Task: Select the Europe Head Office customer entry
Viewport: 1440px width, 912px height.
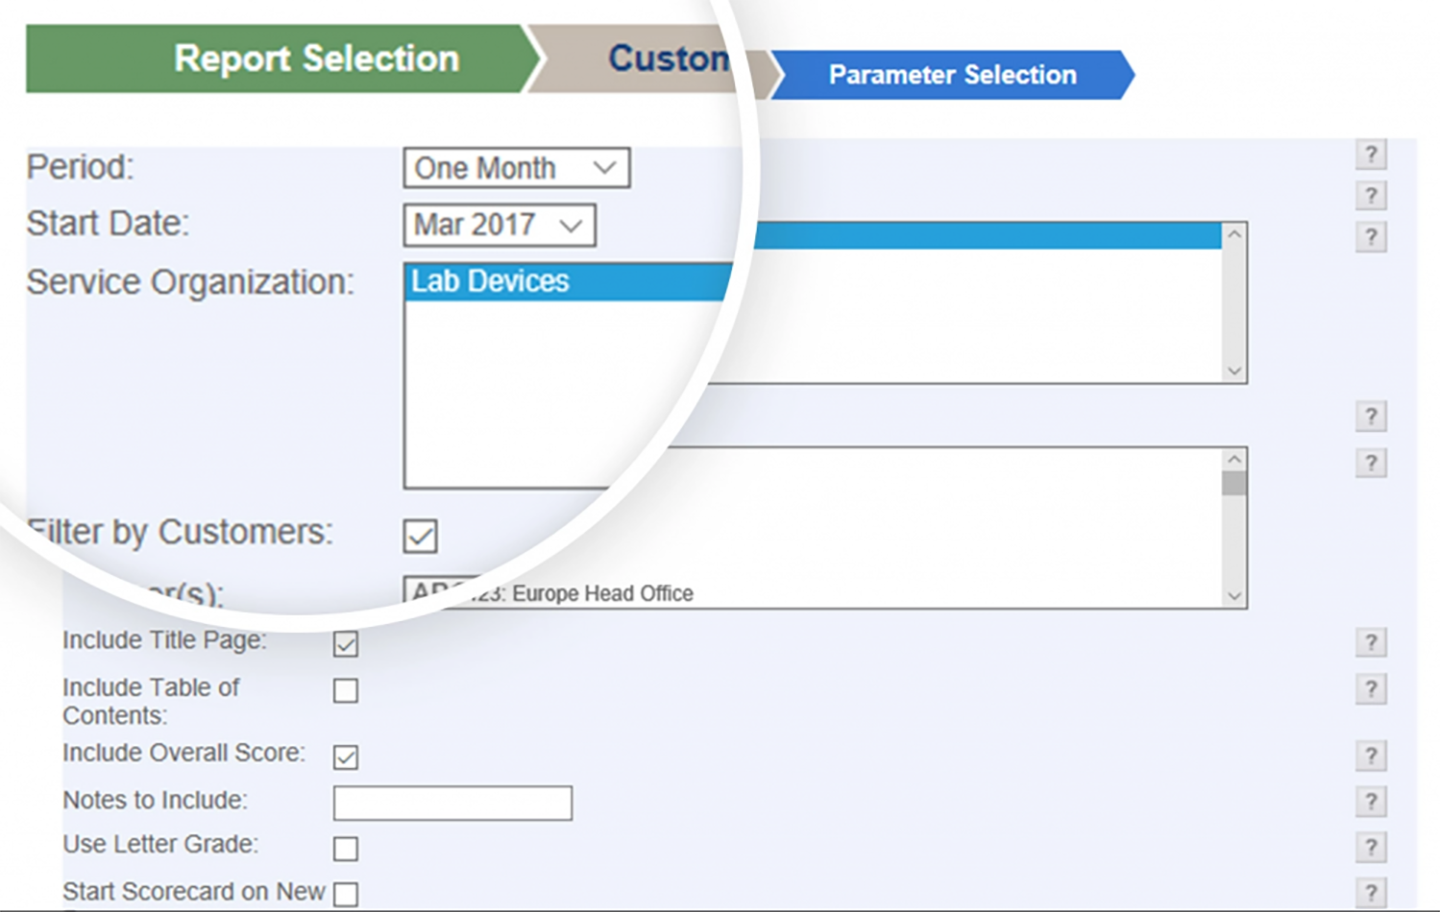Action: coord(602,594)
